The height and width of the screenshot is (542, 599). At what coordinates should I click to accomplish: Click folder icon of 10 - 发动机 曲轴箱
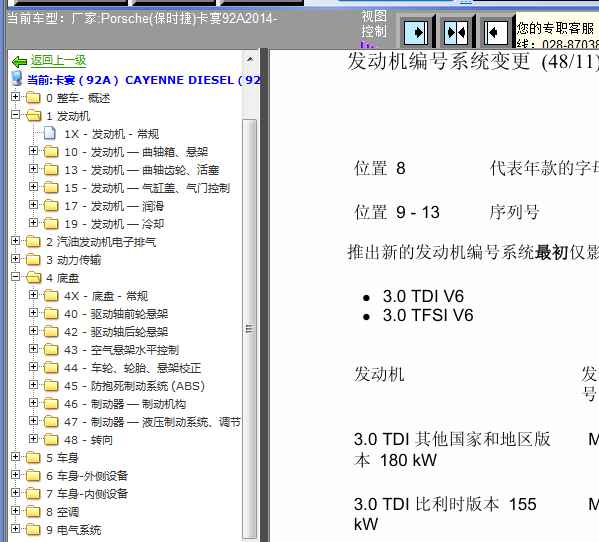(x=51, y=152)
